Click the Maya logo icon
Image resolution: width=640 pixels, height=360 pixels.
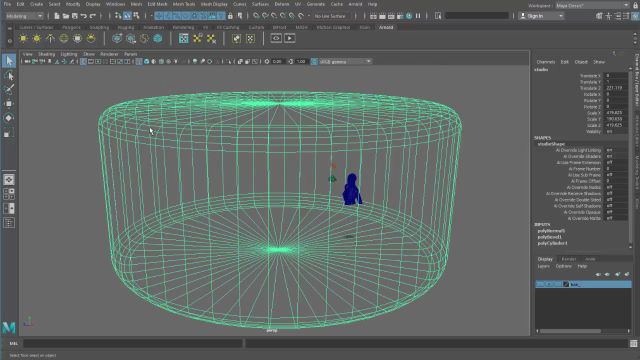click(x=9, y=327)
